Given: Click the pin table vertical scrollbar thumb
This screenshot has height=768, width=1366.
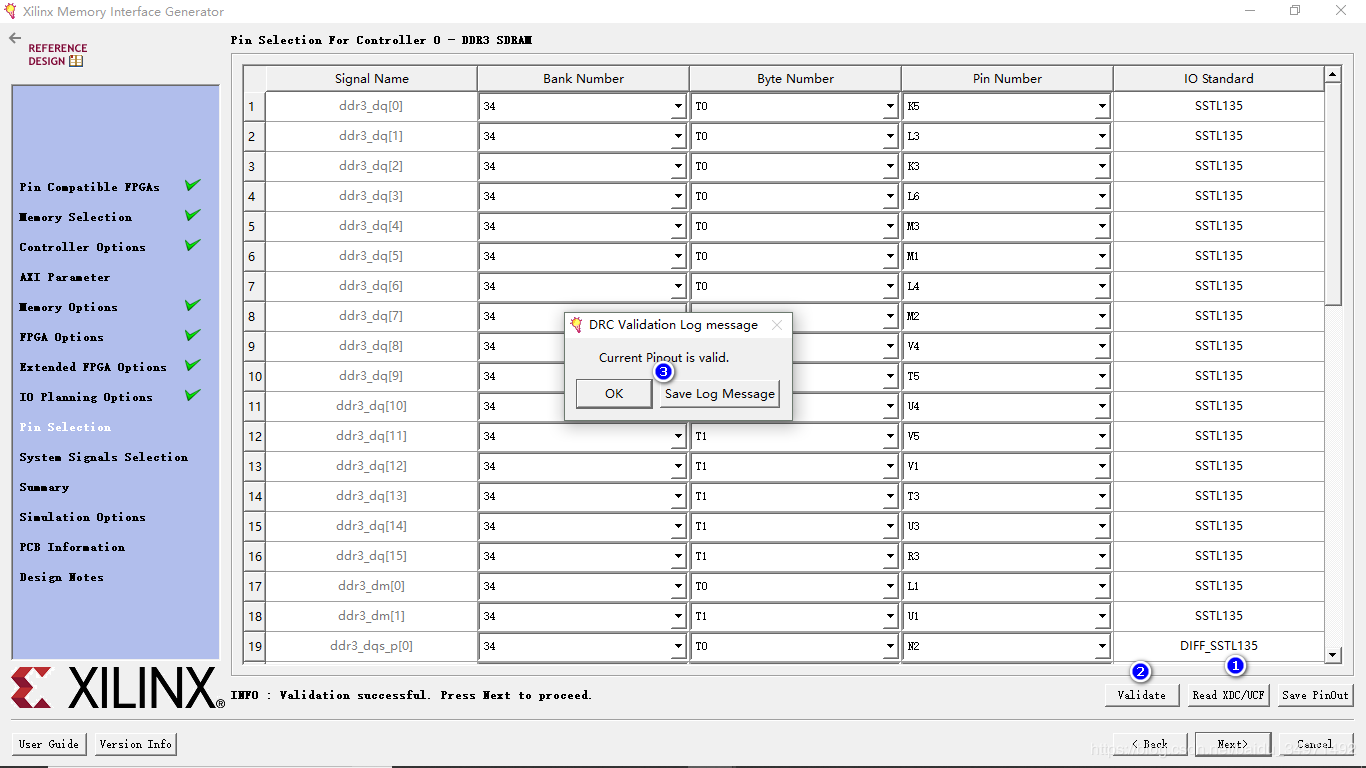Looking at the screenshot, I should click(x=1332, y=195).
